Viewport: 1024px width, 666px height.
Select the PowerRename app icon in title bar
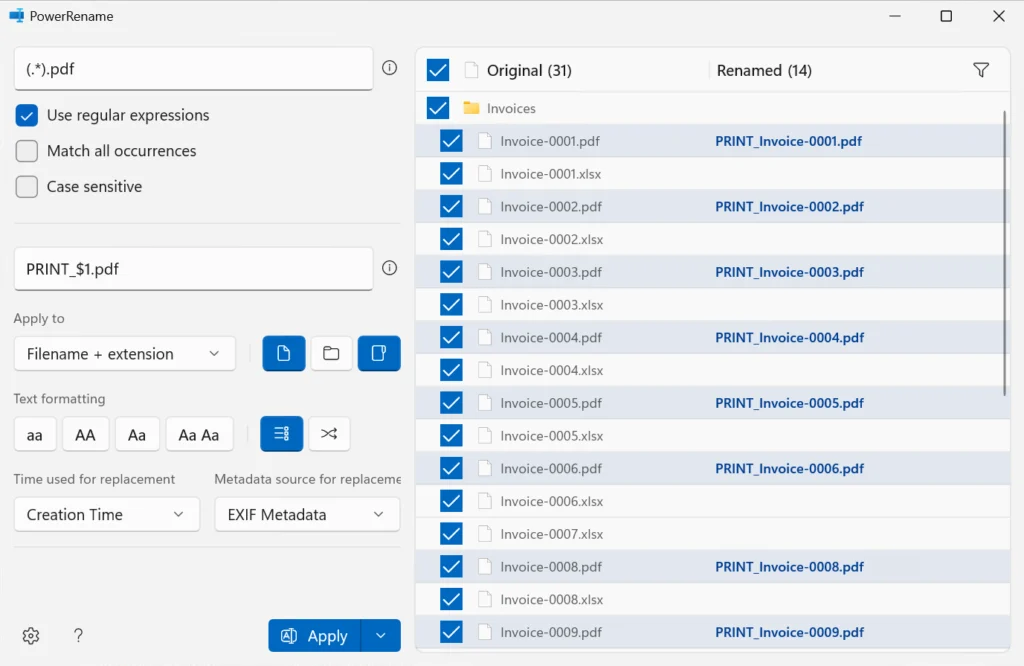[16, 16]
